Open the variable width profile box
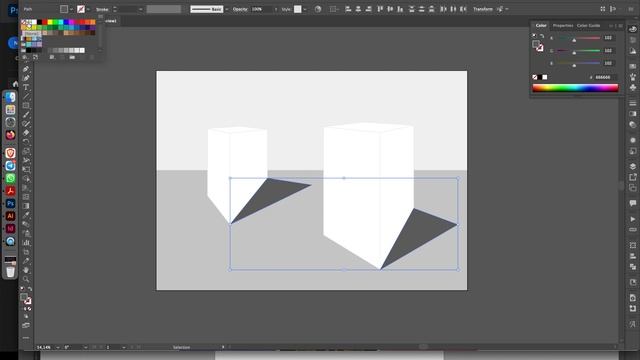The width and height of the screenshot is (640, 360). [x=164, y=9]
